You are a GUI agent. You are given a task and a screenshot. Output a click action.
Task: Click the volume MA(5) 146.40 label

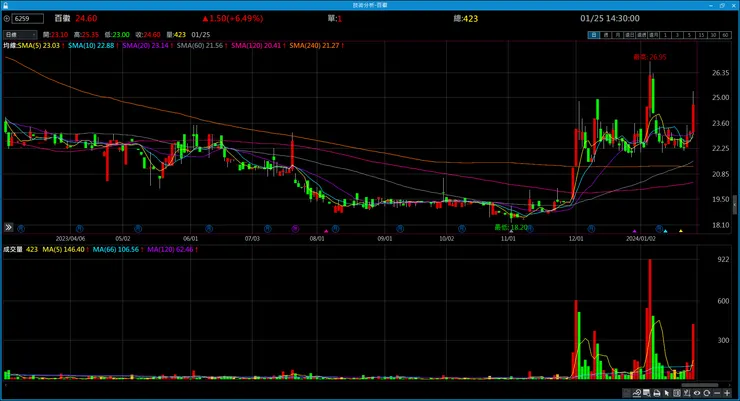click(63, 249)
